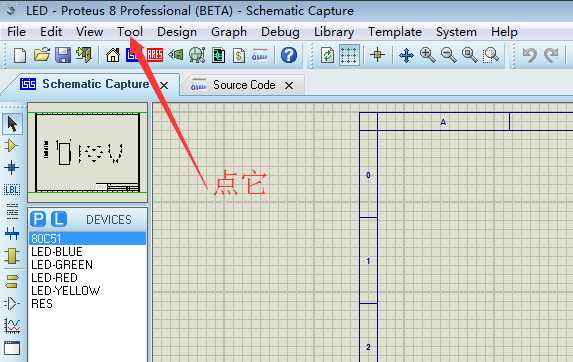Click L library manager button
This screenshot has width=573, height=362.
click(x=59, y=219)
